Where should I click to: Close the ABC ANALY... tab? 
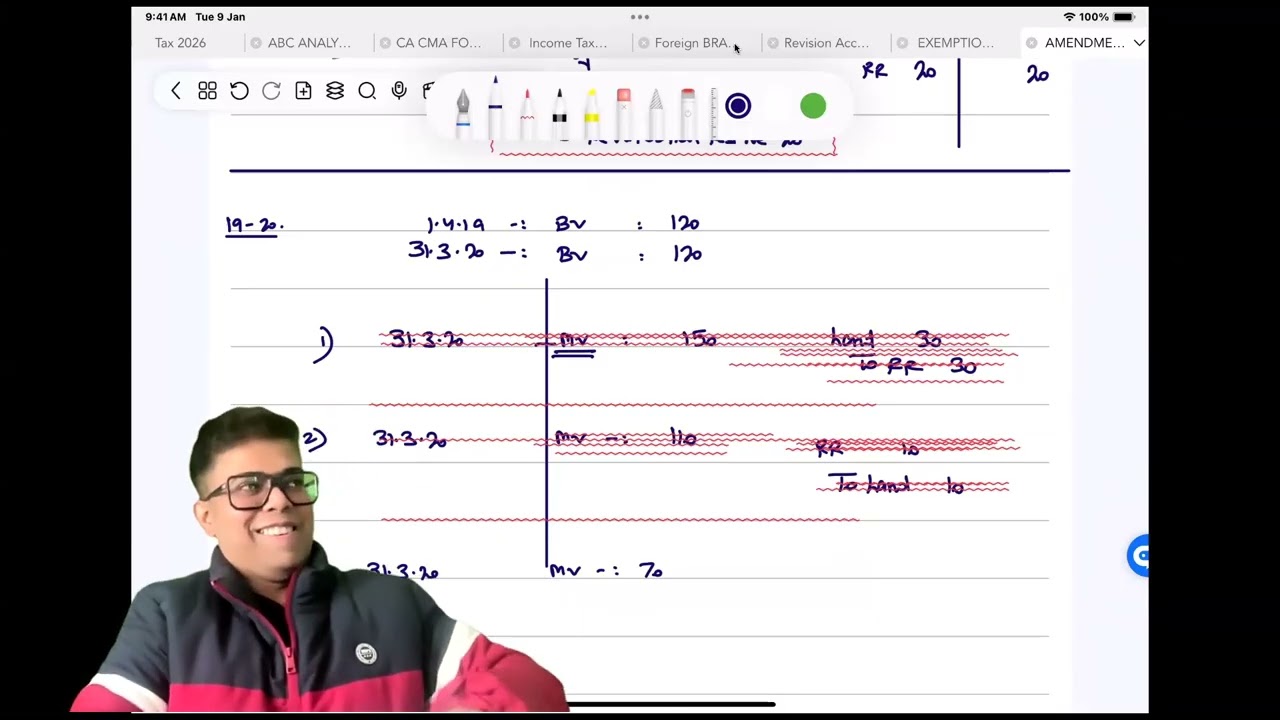(x=256, y=43)
